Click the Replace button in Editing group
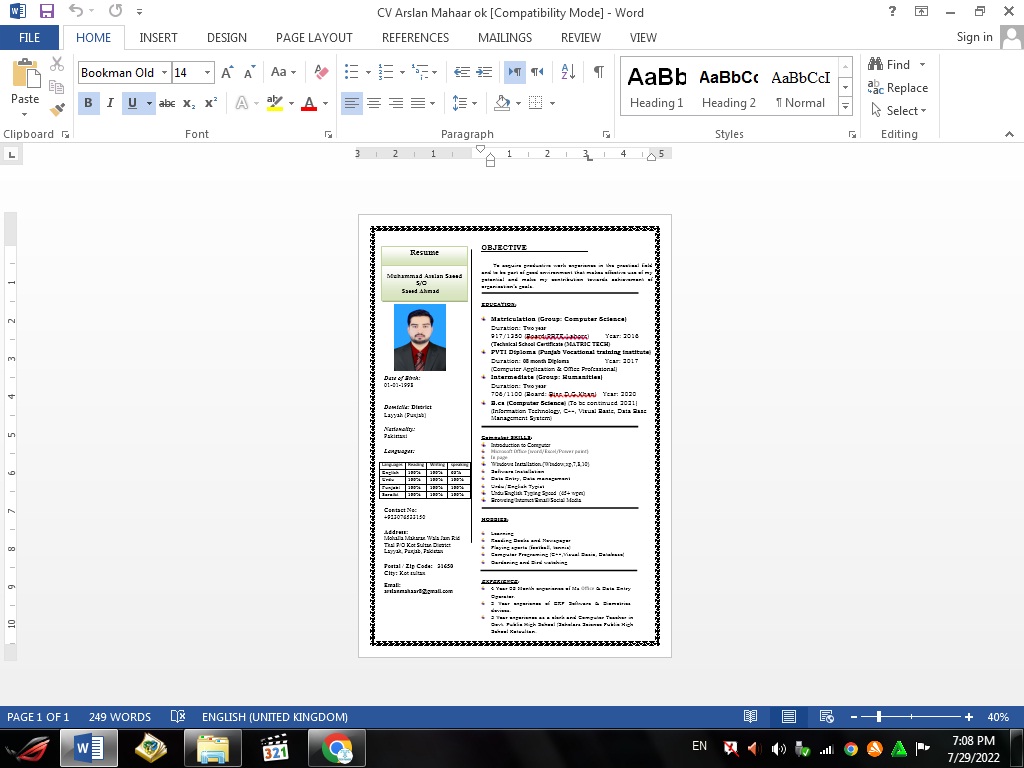Image resolution: width=1024 pixels, height=768 pixels. pos(897,88)
